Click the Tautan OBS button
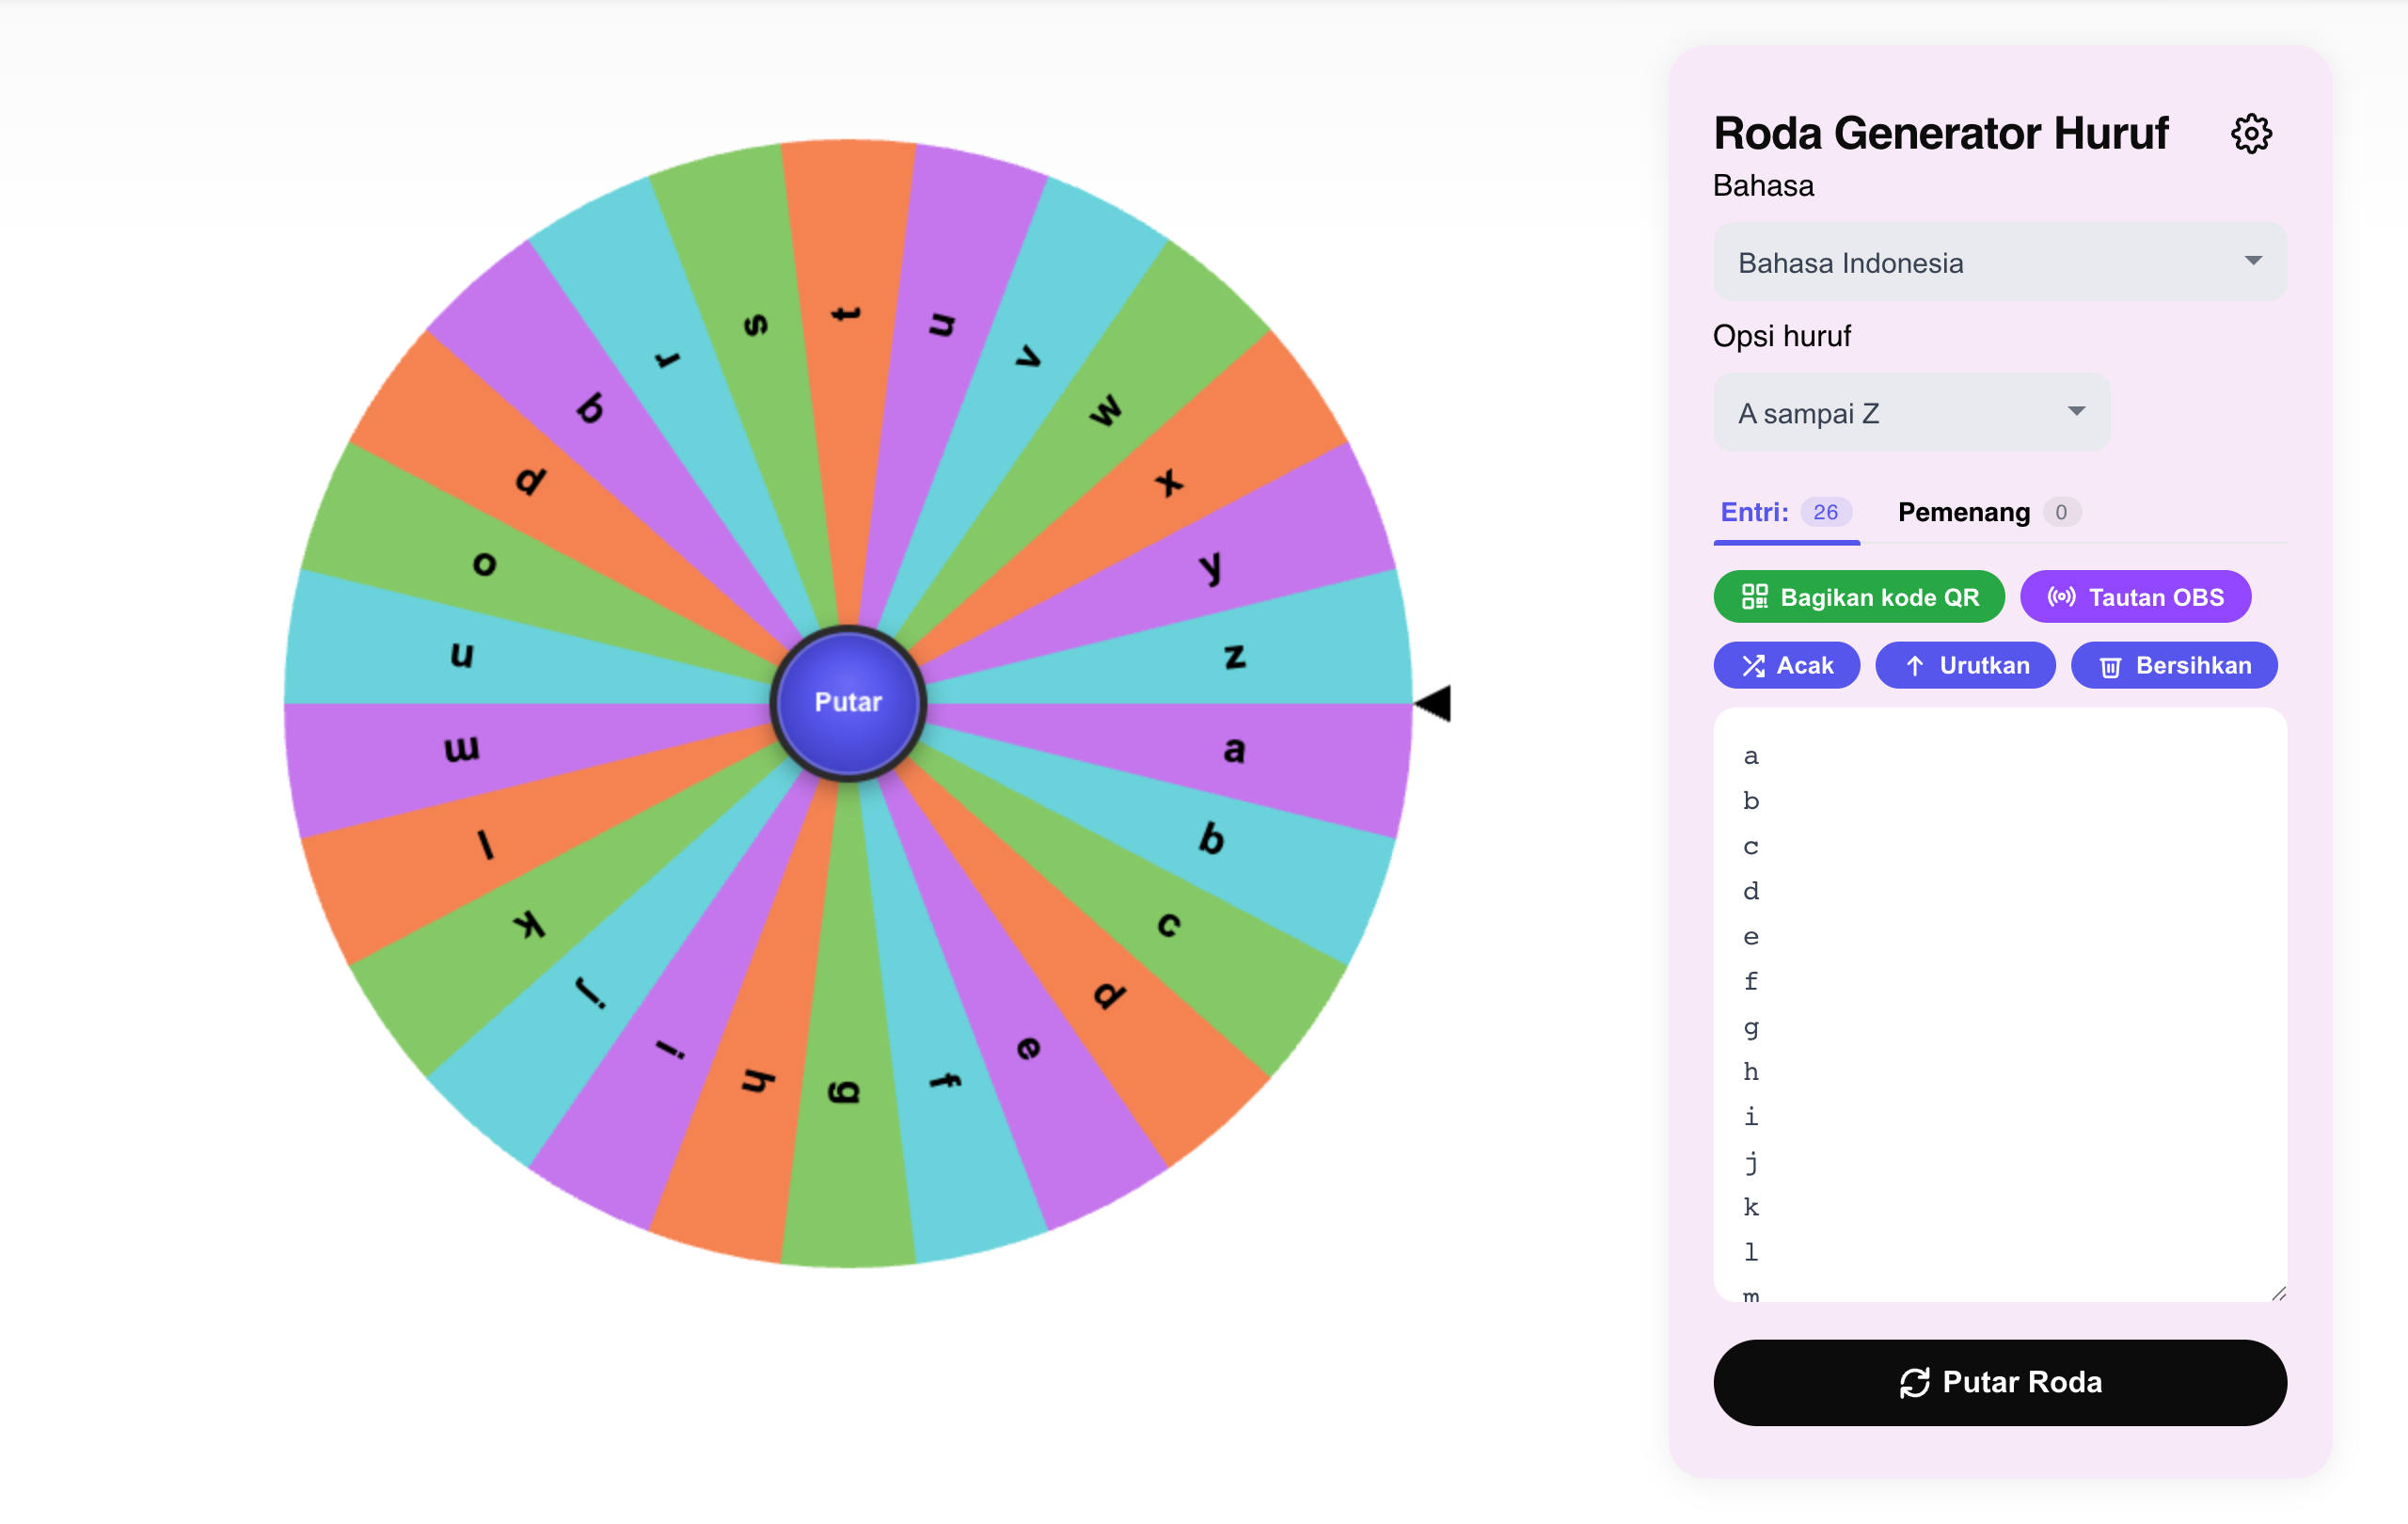The height and width of the screenshot is (1524, 2408). pyautogui.click(x=2135, y=597)
